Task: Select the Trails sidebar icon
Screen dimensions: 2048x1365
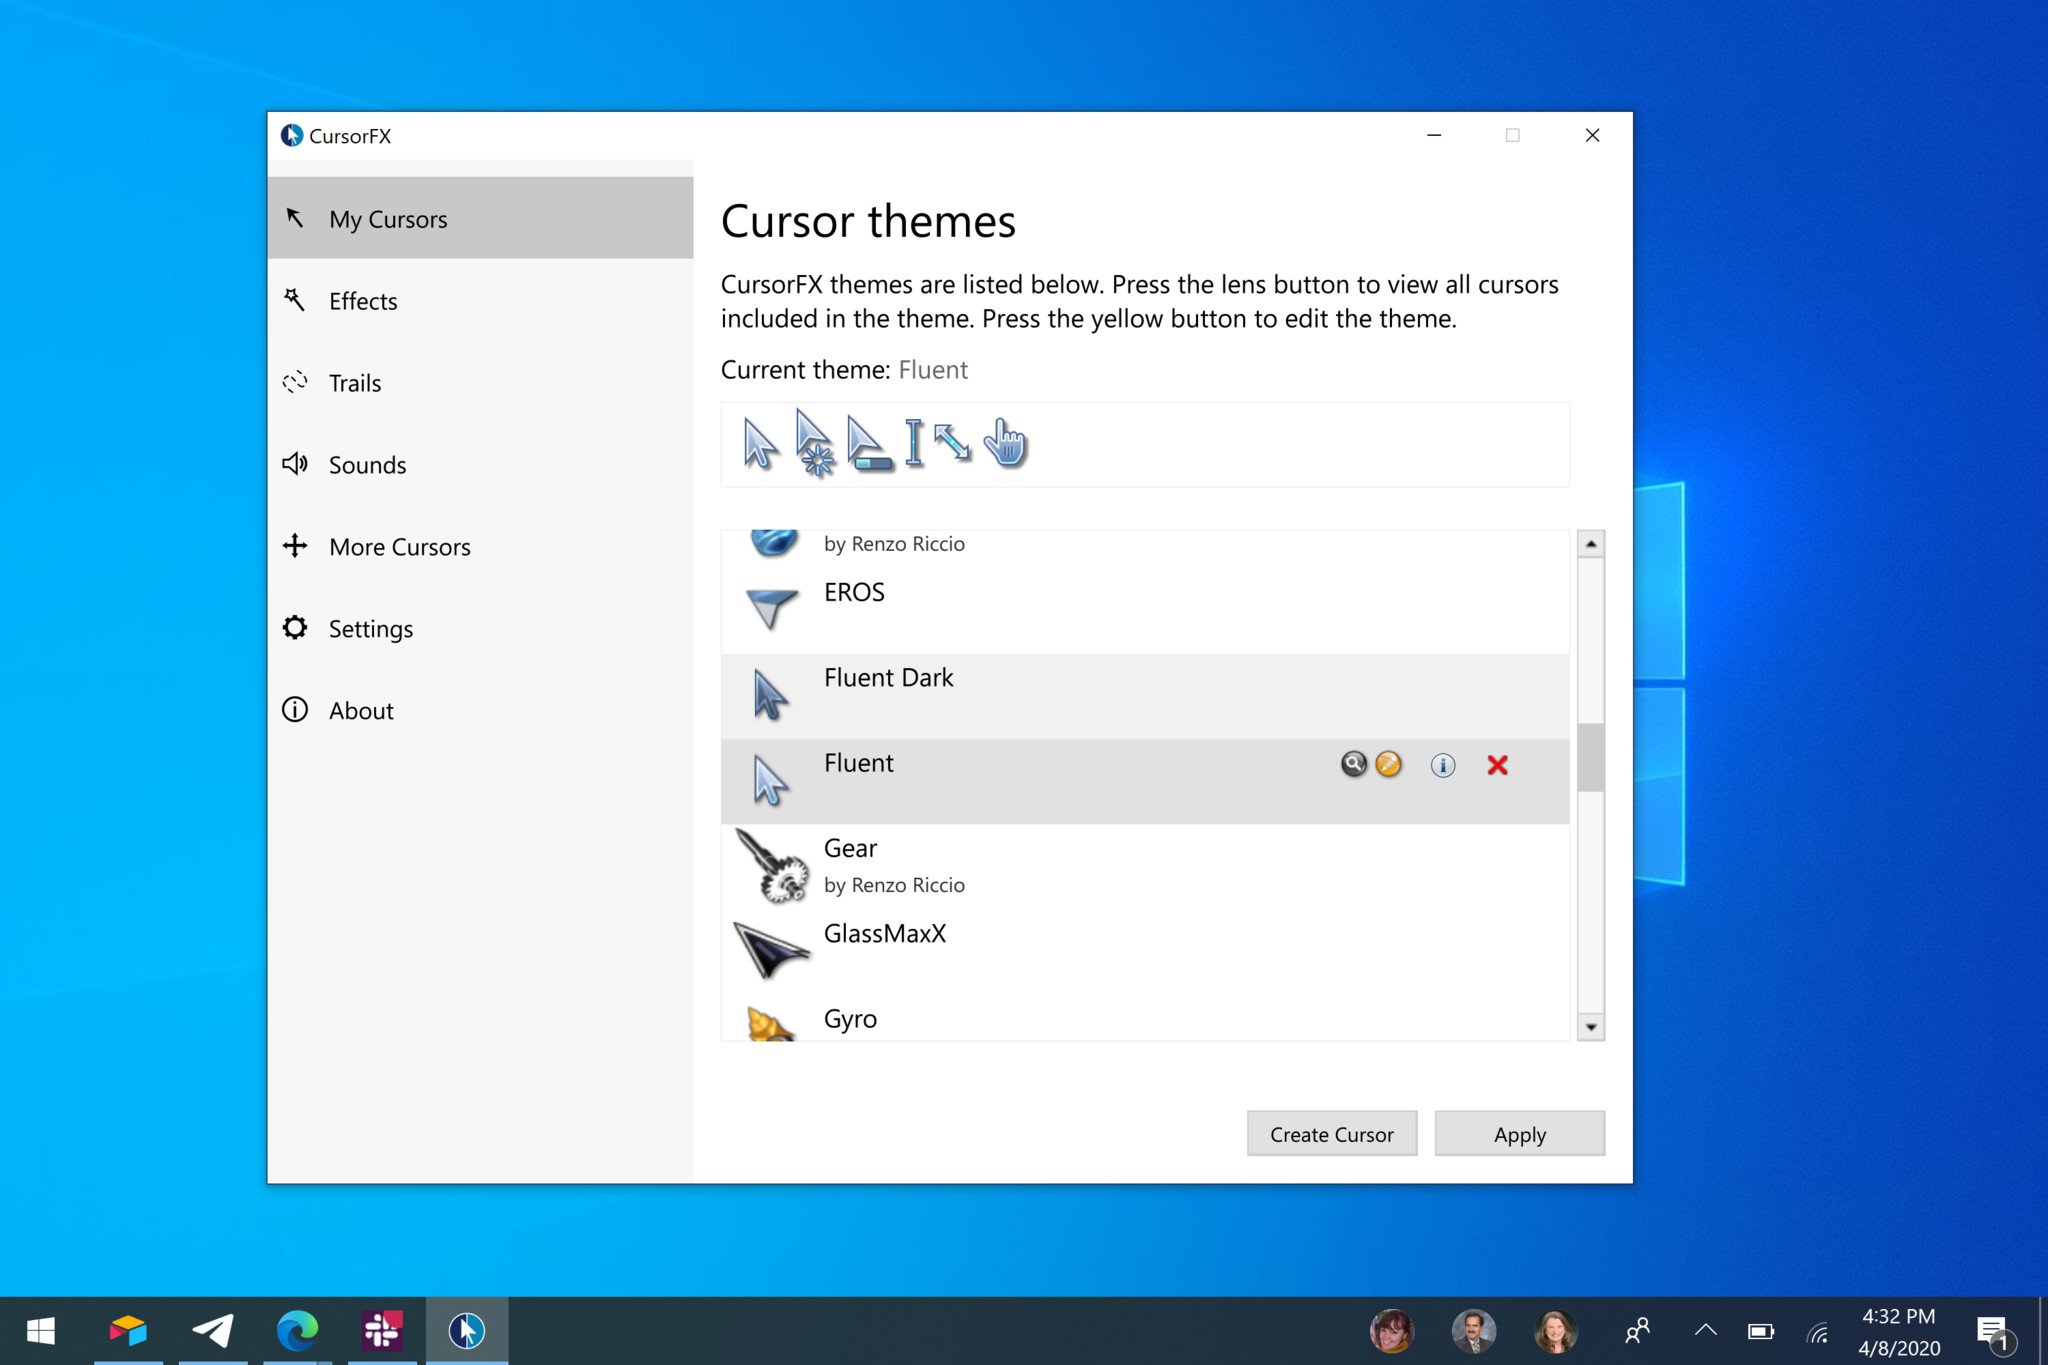Action: pos(294,382)
